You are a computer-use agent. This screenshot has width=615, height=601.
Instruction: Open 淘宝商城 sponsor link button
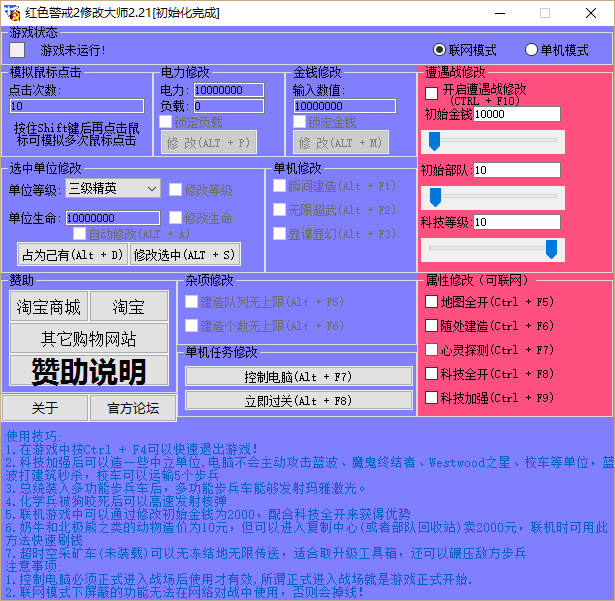click(x=47, y=307)
